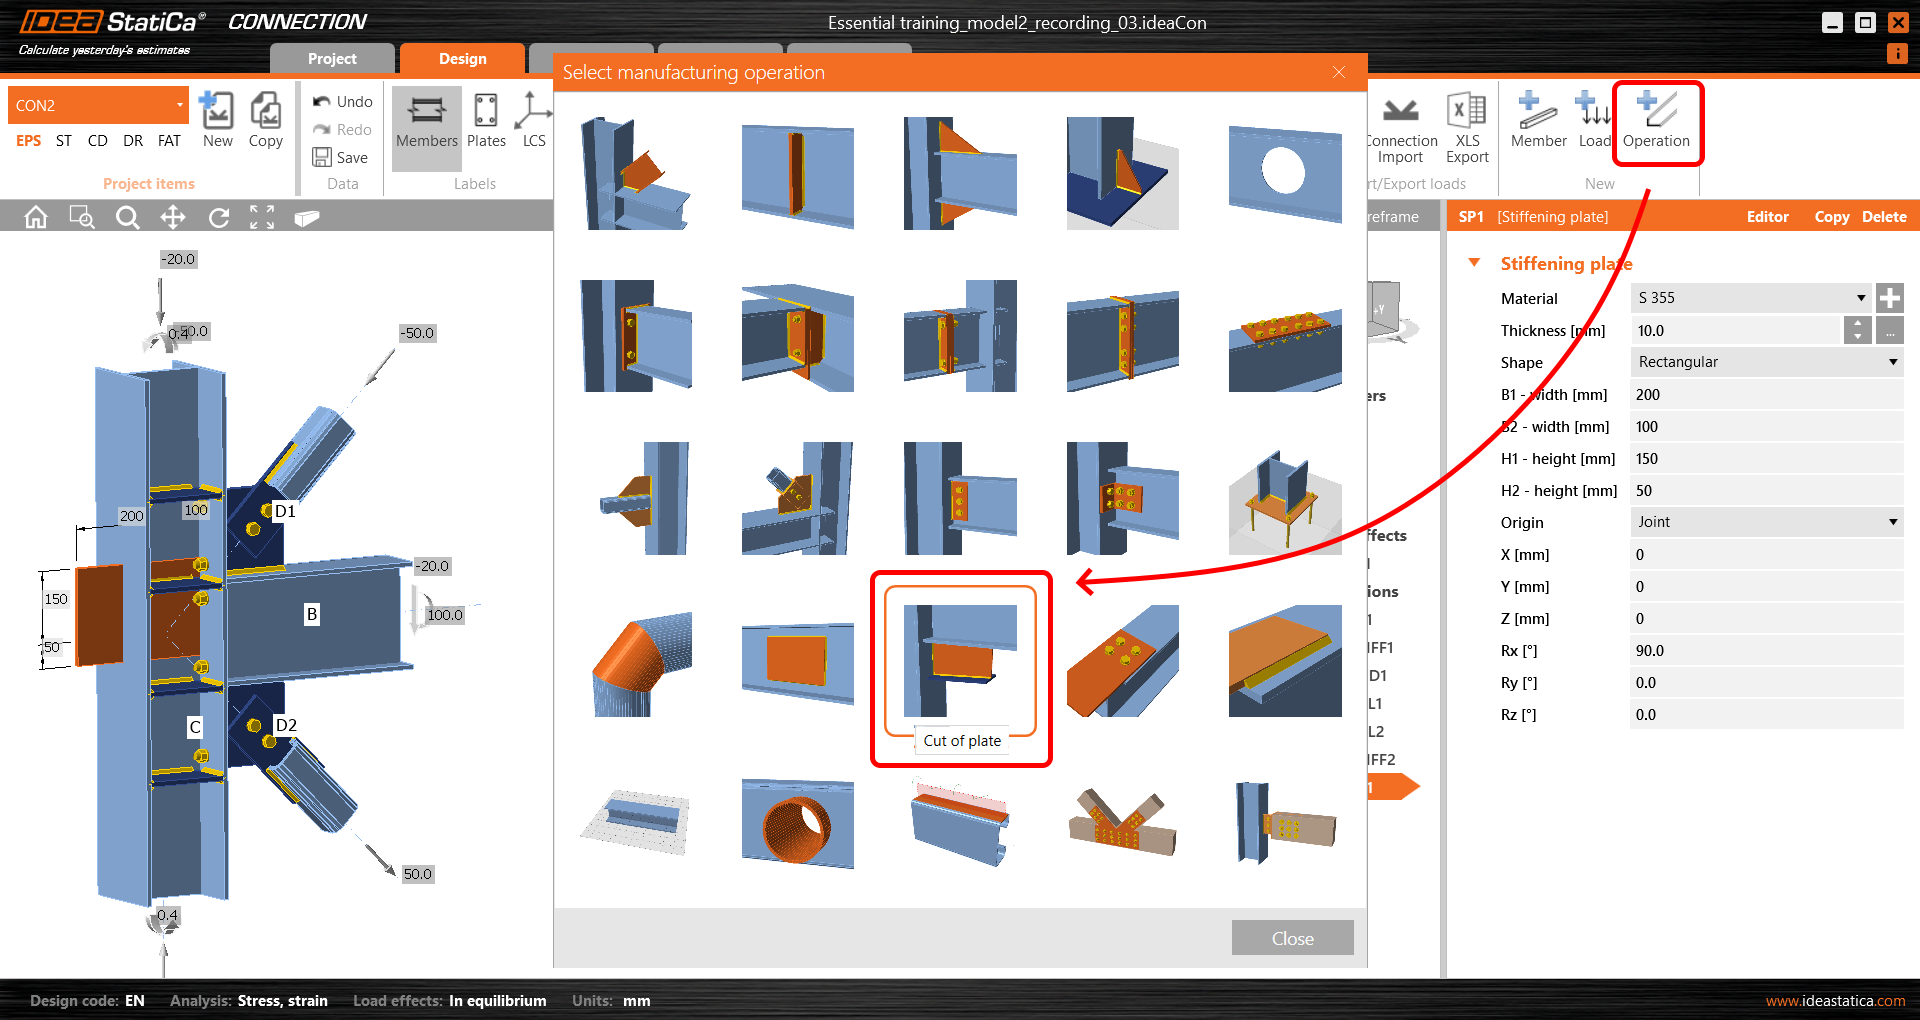Increase Thickness with the stepper arrow
The image size is (1920, 1020).
tap(1858, 324)
